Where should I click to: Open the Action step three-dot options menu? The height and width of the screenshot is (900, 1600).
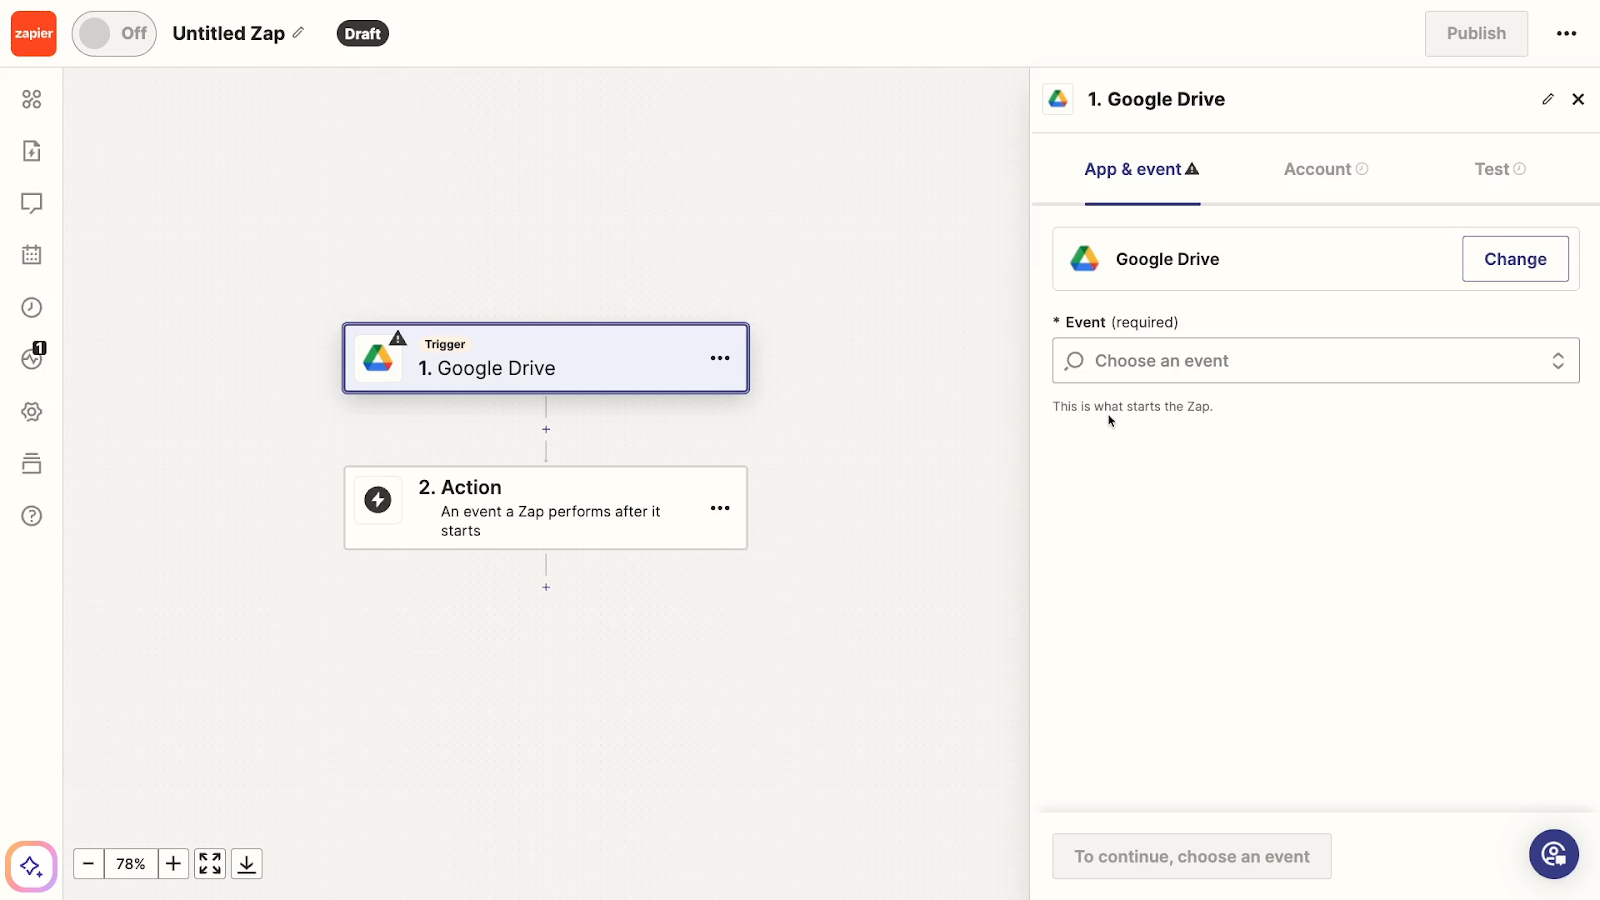720,508
